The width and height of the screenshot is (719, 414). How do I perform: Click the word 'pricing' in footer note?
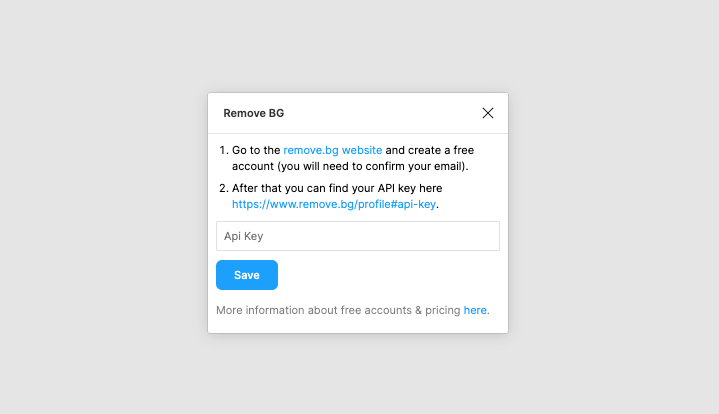[x=442, y=310]
